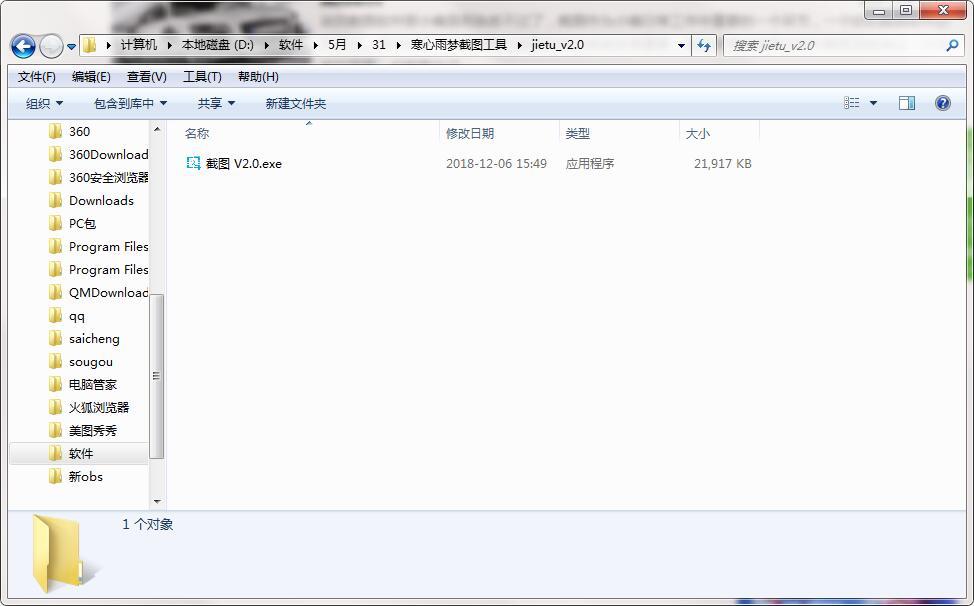Click 寒心雨梦截图工具 breadcrumb
The width and height of the screenshot is (974, 606).
click(x=458, y=45)
